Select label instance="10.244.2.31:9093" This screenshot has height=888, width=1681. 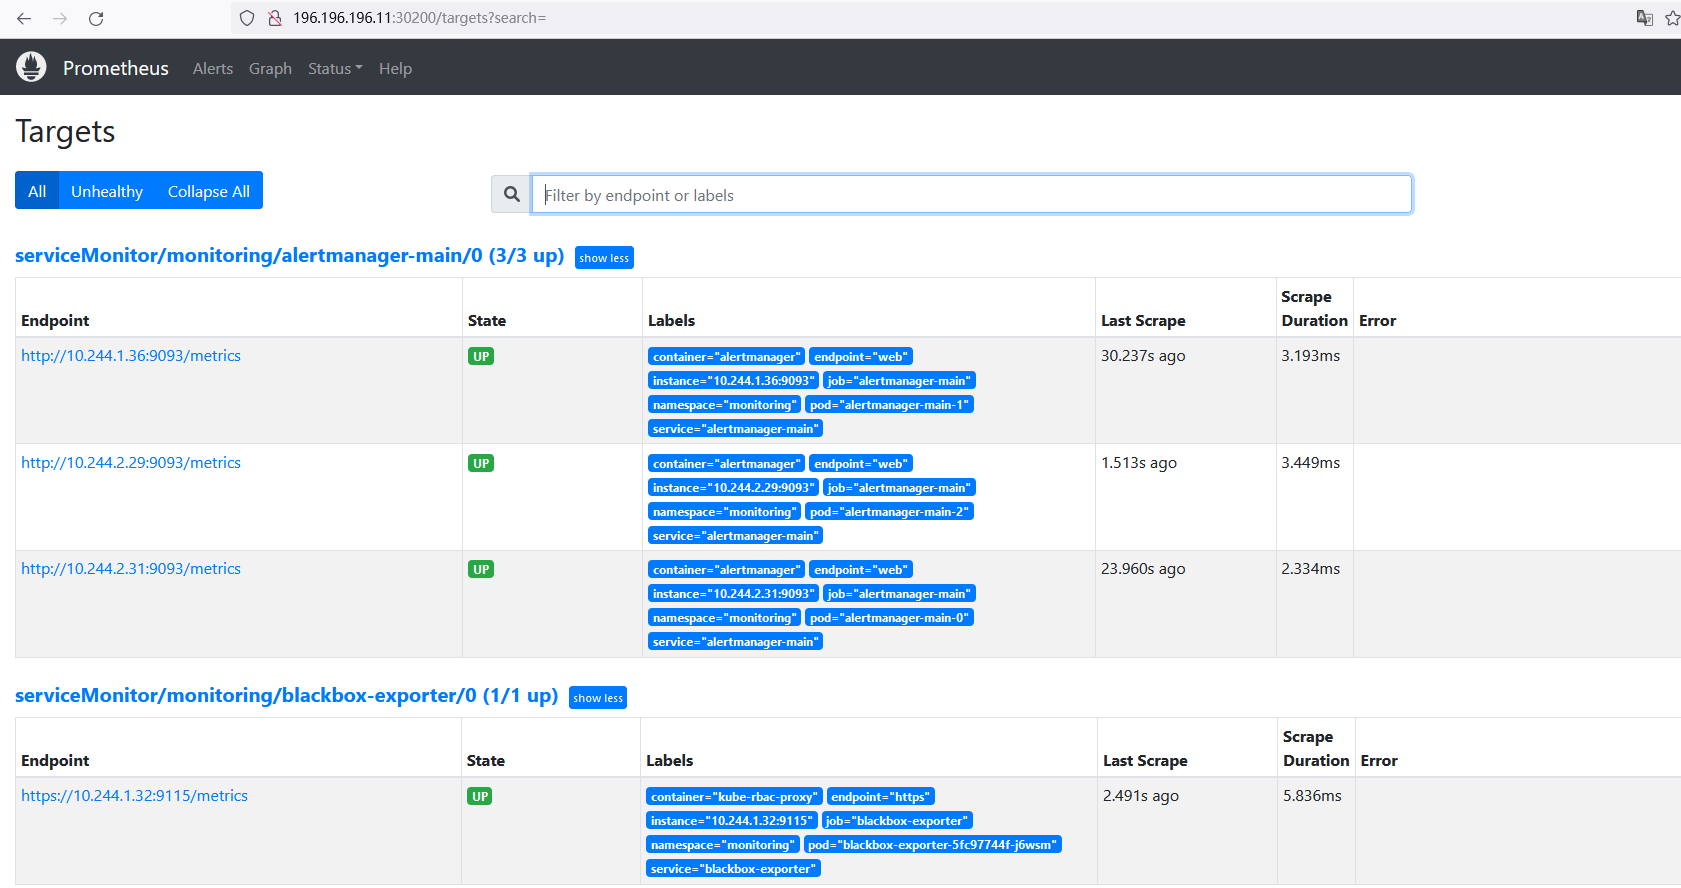click(x=733, y=594)
